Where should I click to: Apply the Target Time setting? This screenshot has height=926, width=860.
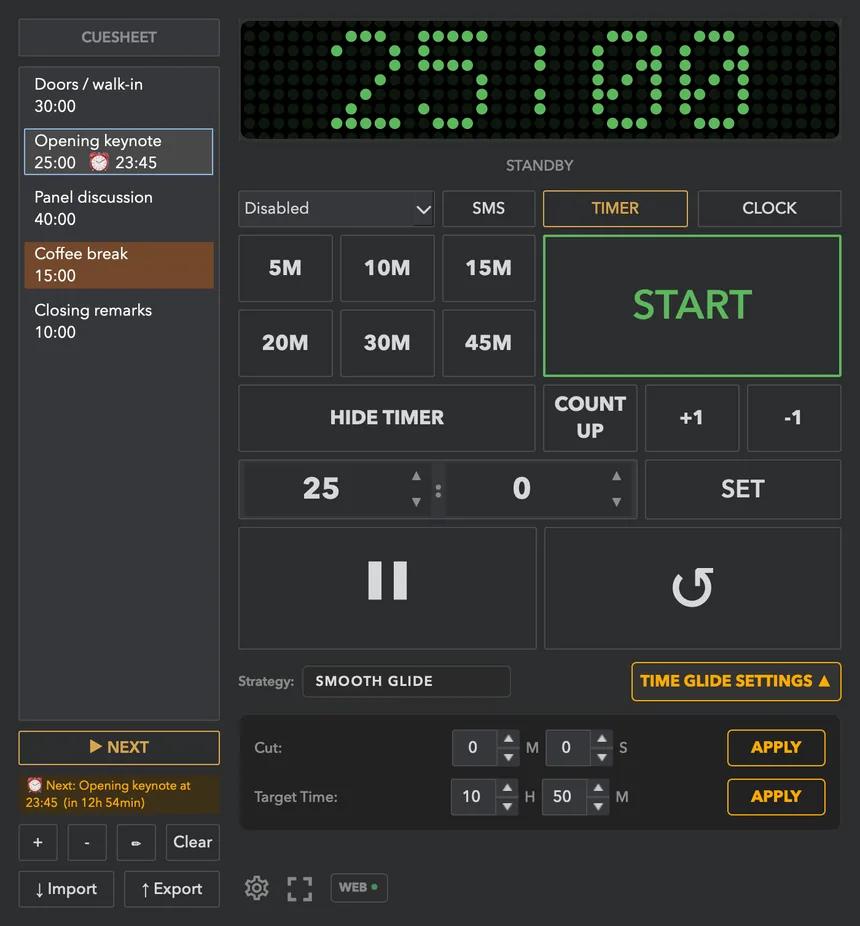776,797
